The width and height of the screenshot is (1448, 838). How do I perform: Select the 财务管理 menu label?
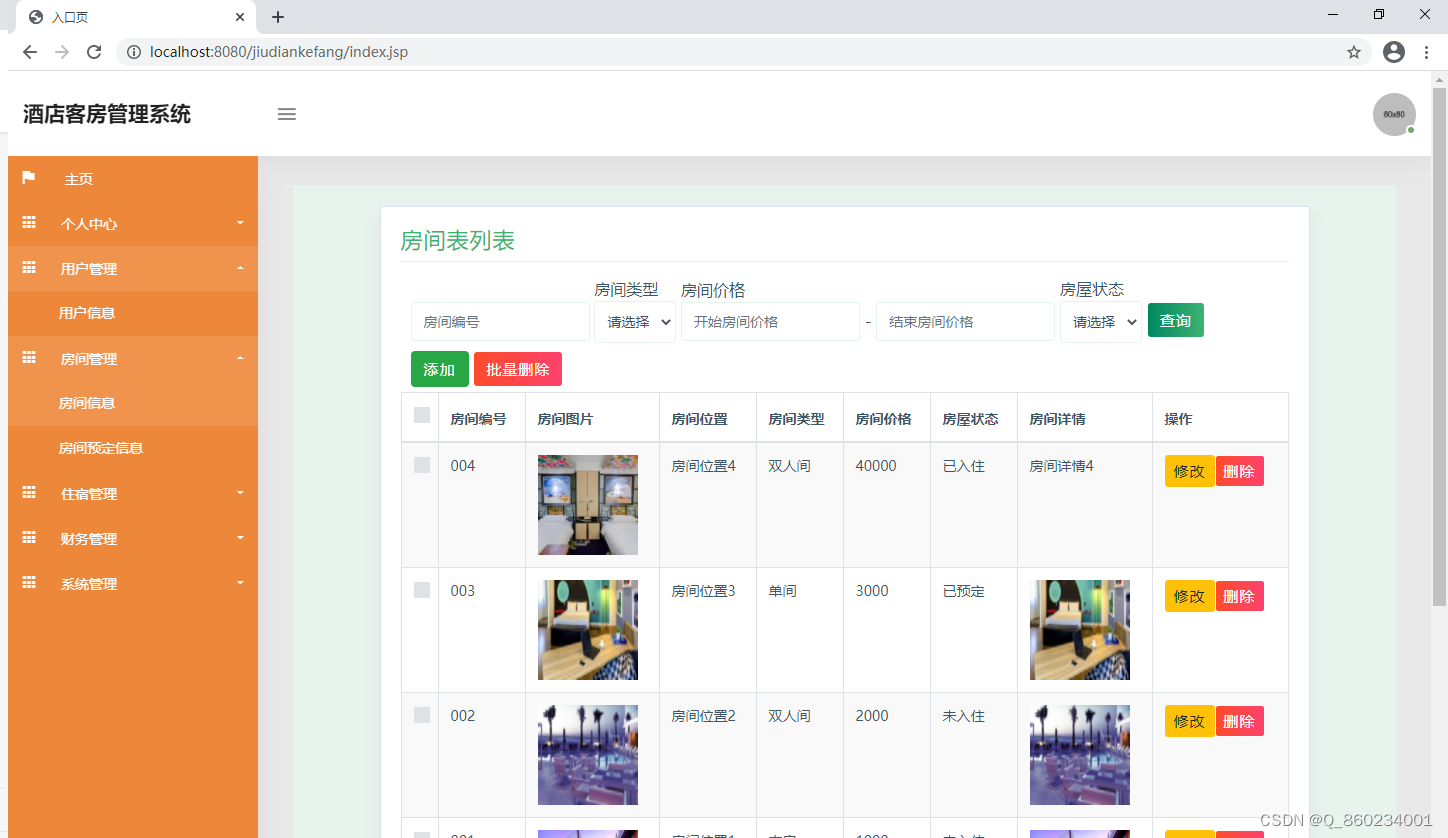pyautogui.click(x=89, y=539)
